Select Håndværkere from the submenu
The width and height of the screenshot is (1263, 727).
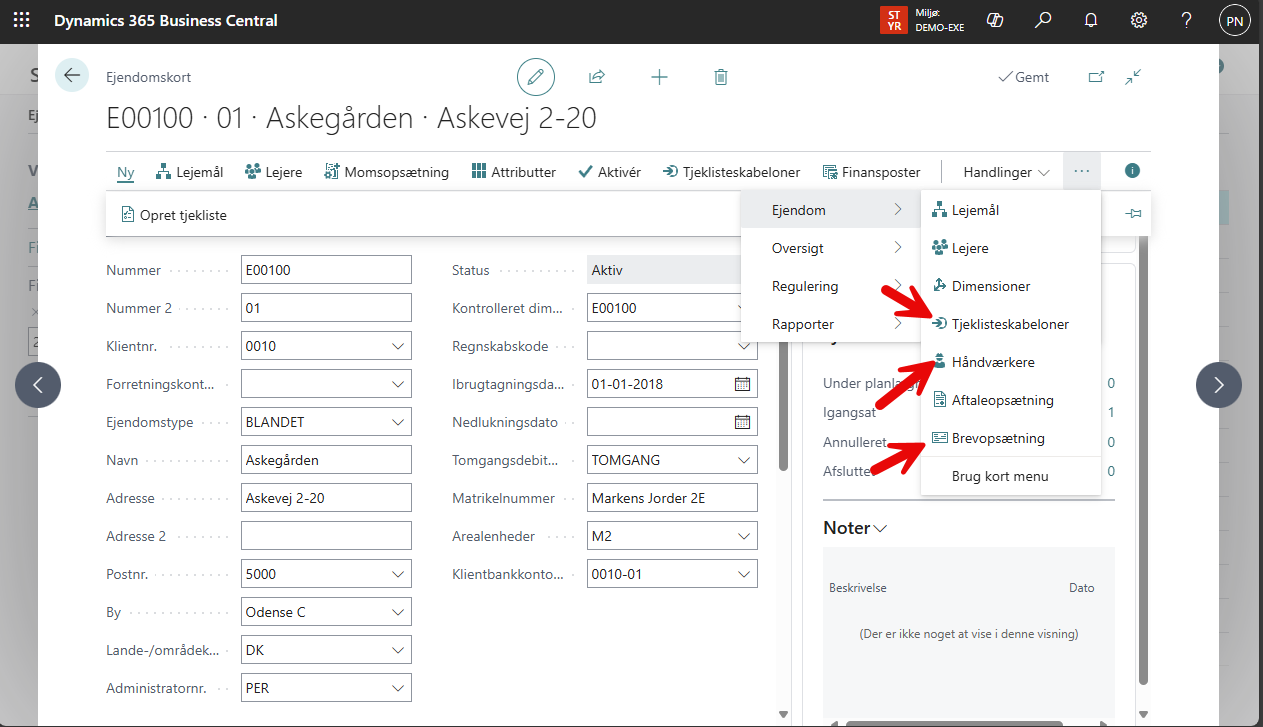coord(992,362)
